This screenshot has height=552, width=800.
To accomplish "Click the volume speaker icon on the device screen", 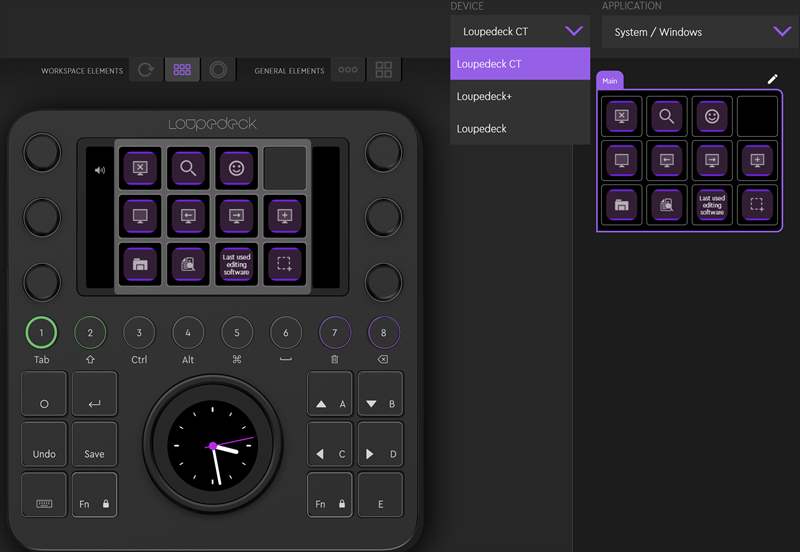I will [x=100, y=170].
